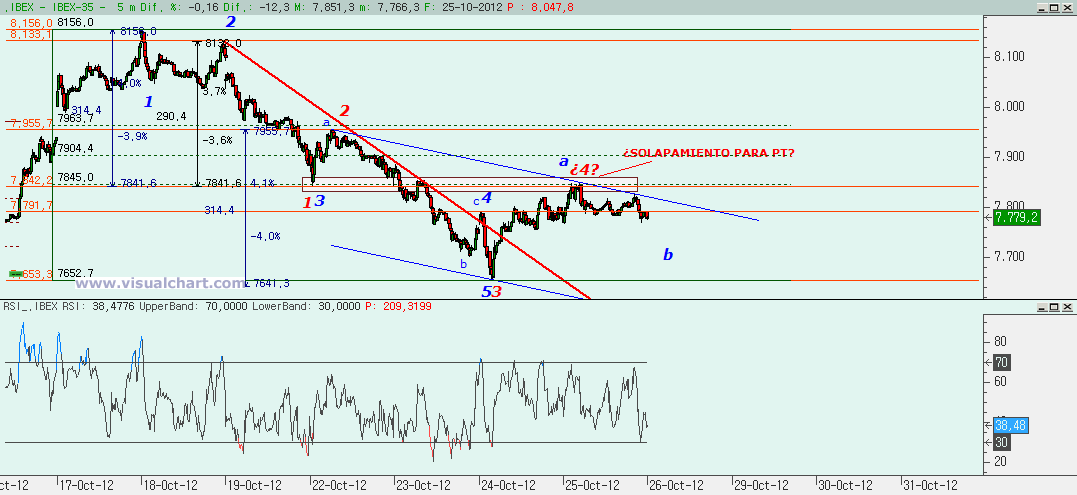Click the RSI value tag 38,48
This screenshot has height=495, width=1077.
point(1010,426)
